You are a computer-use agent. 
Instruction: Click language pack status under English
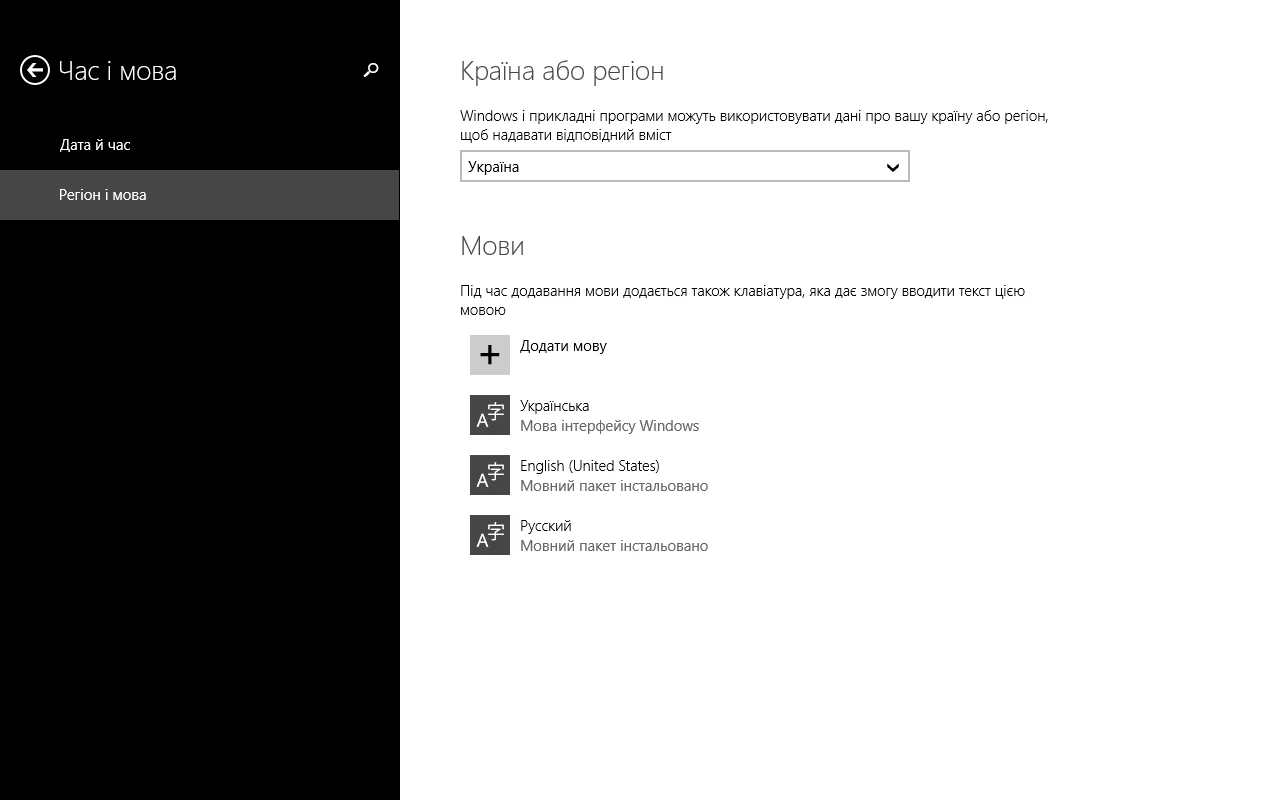pos(613,486)
